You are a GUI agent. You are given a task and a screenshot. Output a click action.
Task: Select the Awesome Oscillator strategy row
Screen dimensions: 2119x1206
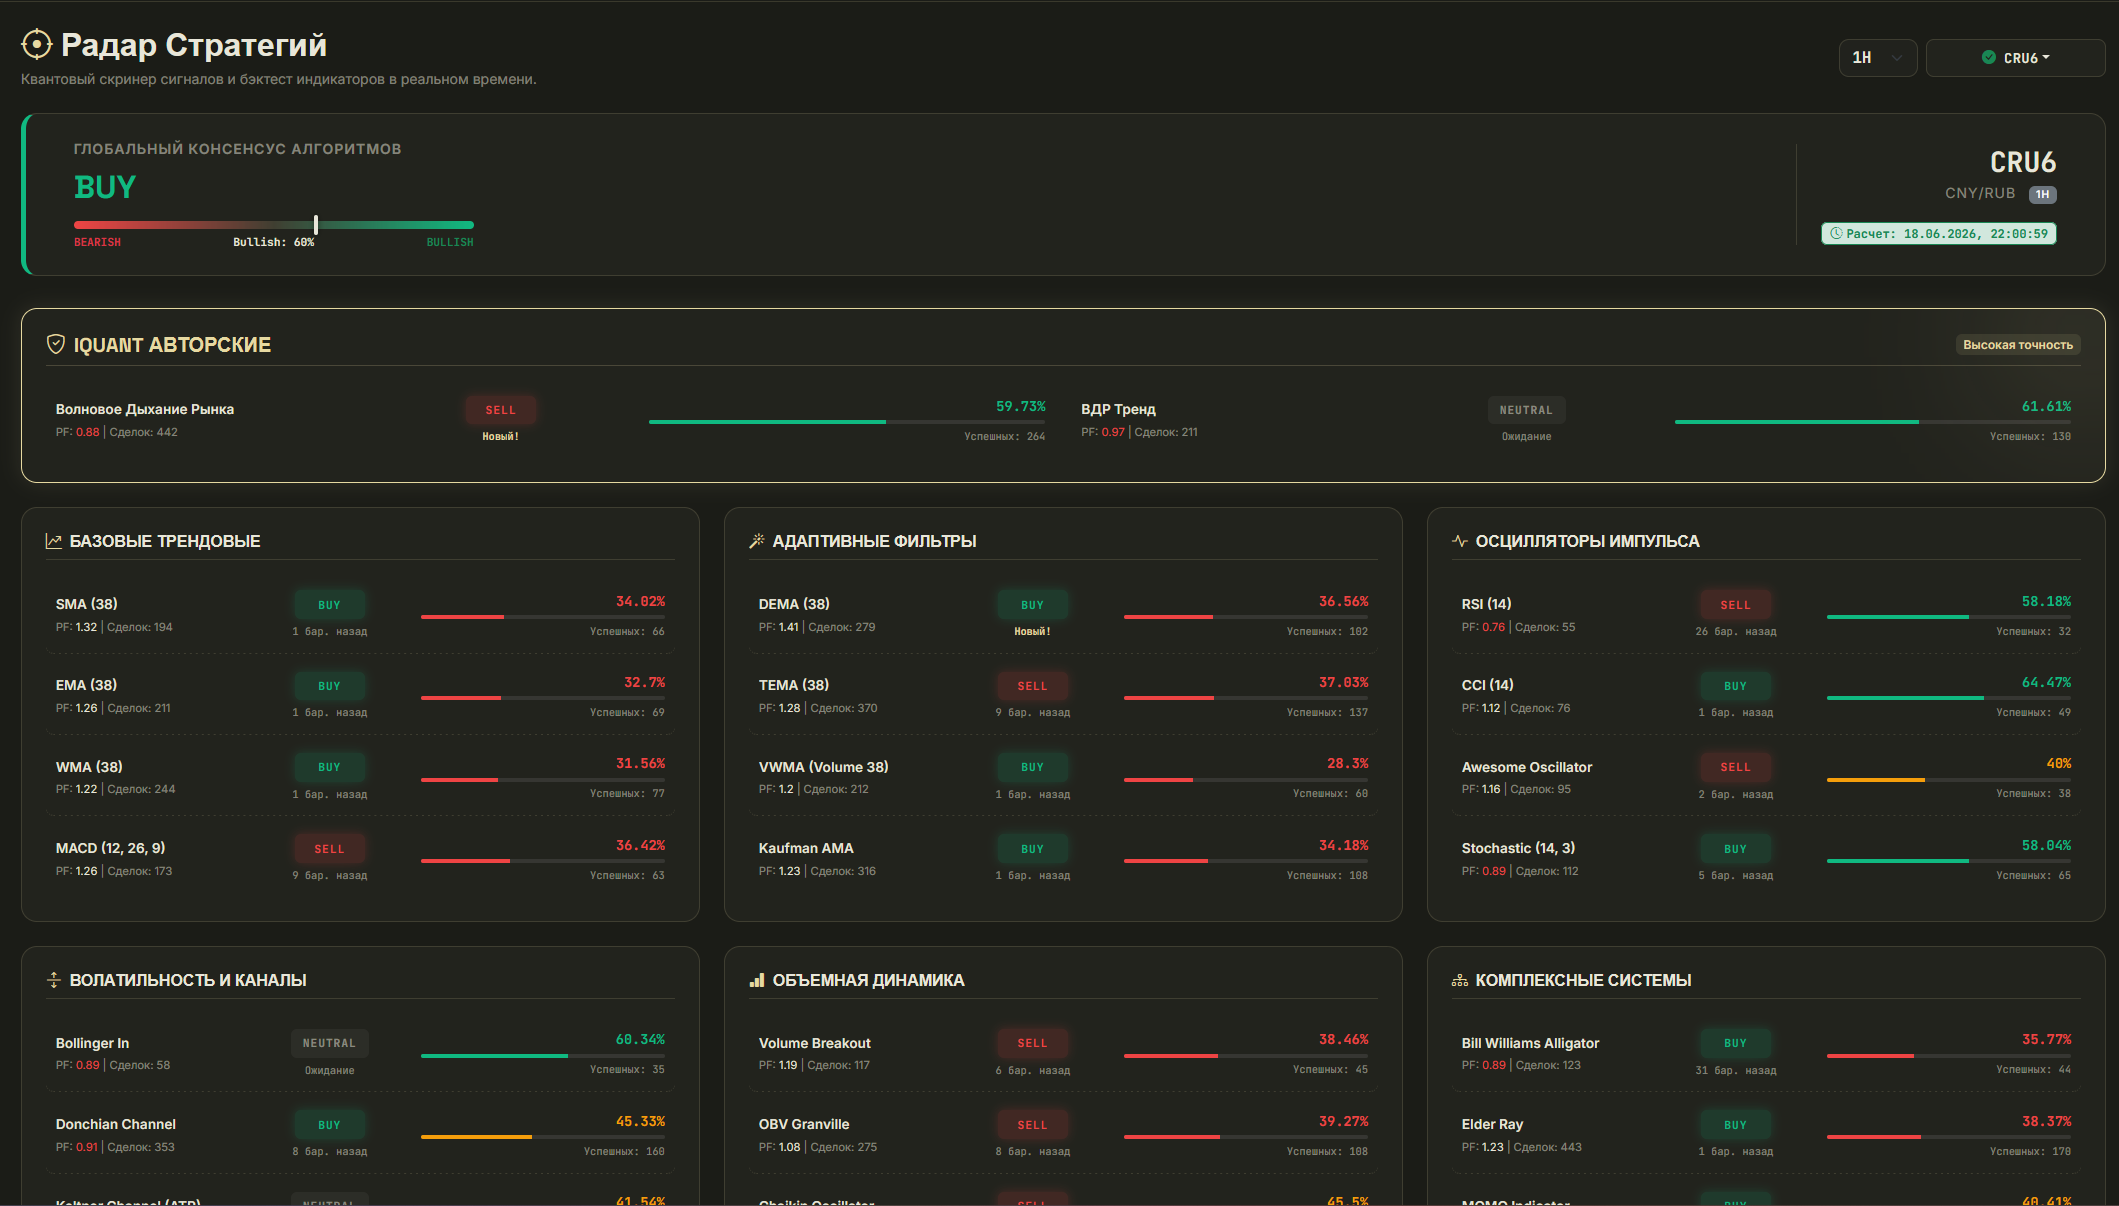[1766, 778]
